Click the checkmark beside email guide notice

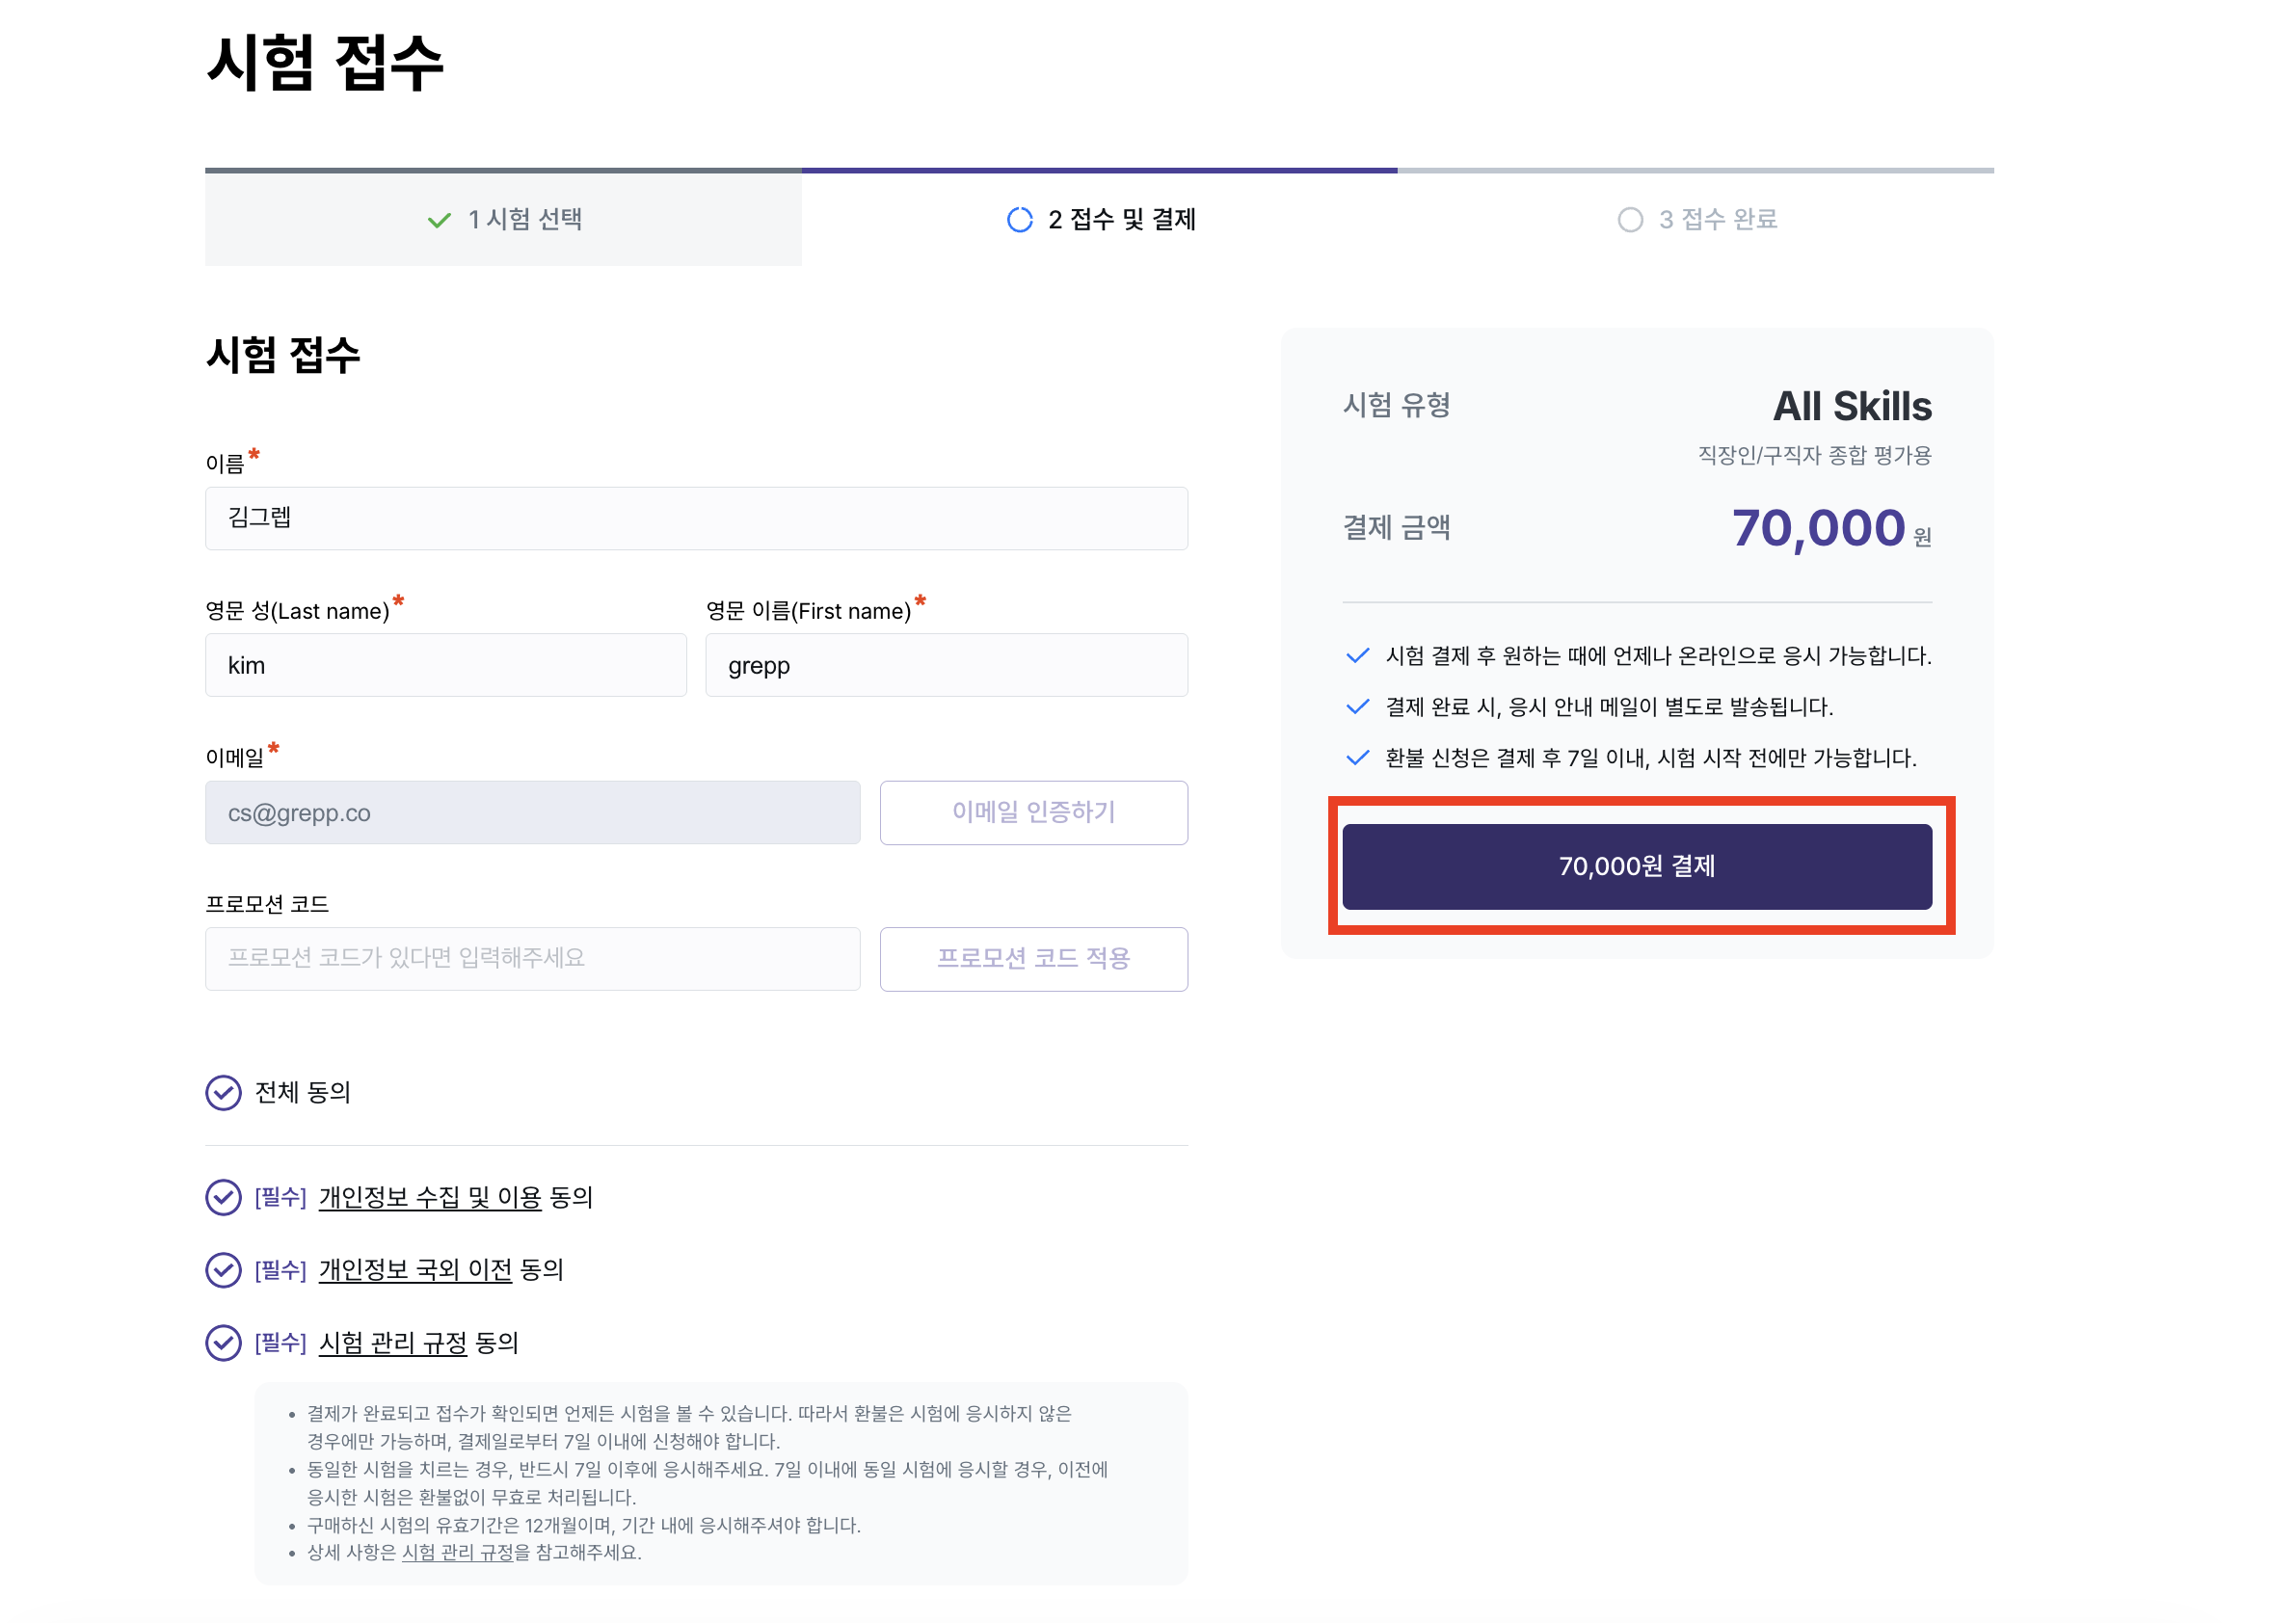[1357, 707]
